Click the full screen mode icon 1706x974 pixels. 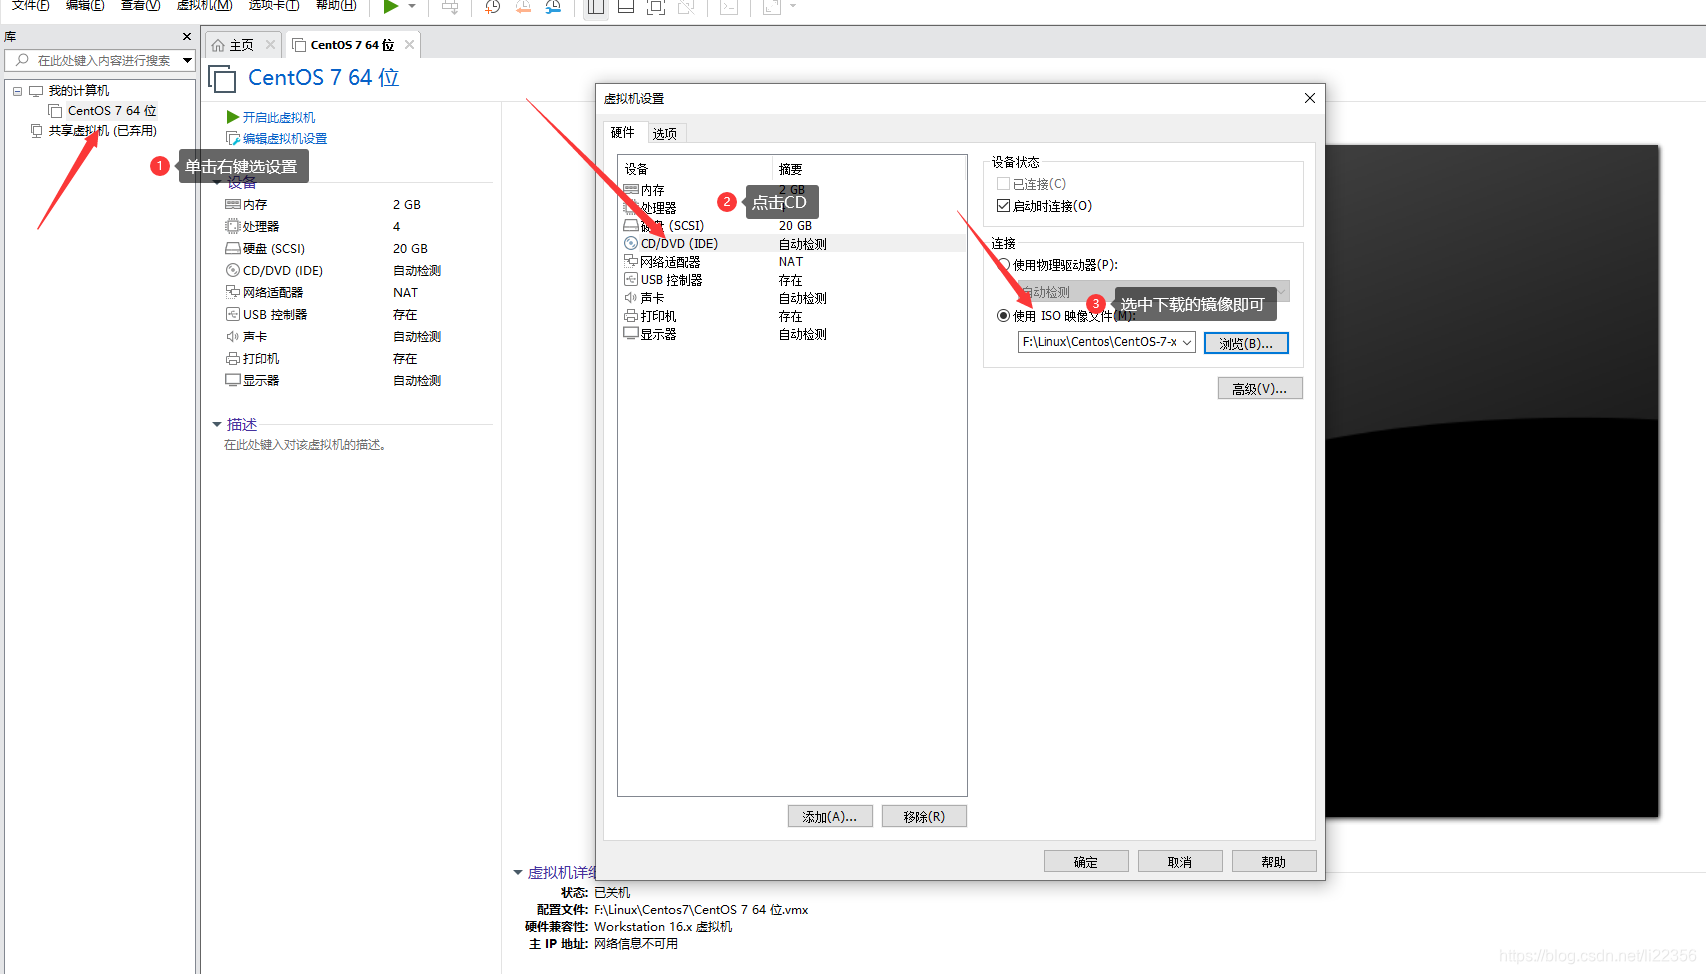point(656,7)
